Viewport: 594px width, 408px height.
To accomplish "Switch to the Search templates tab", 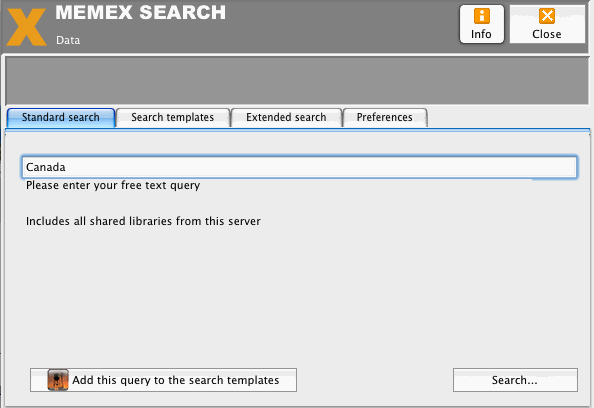I will point(173,117).
